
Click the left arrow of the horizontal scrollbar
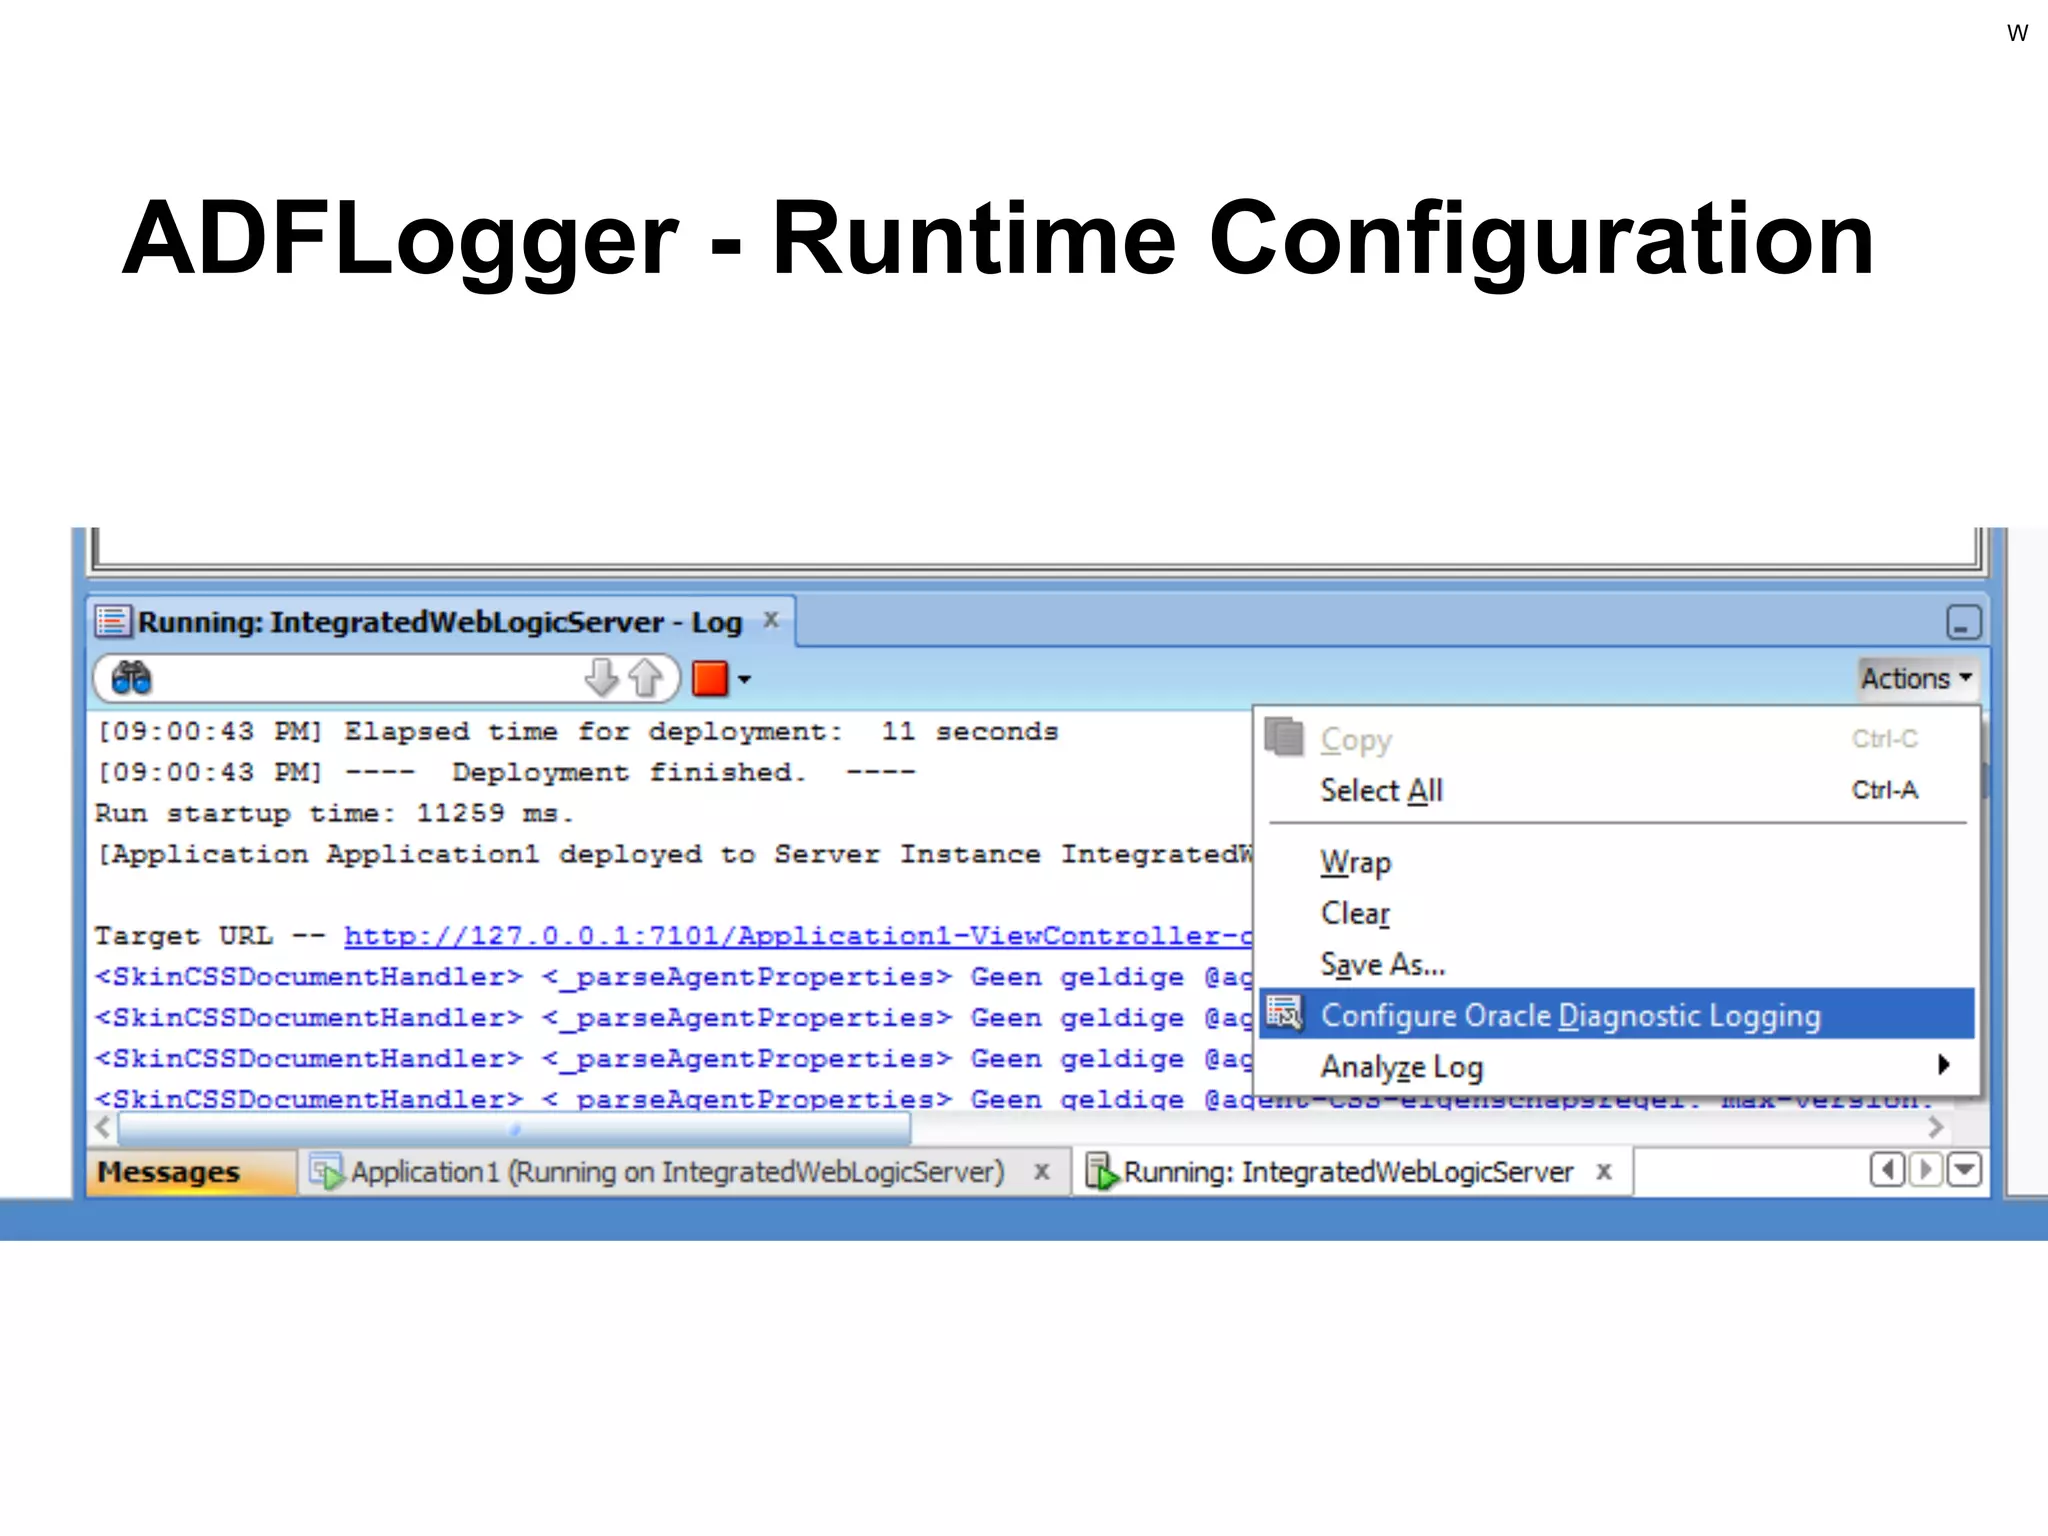[x=102, y=1128]
